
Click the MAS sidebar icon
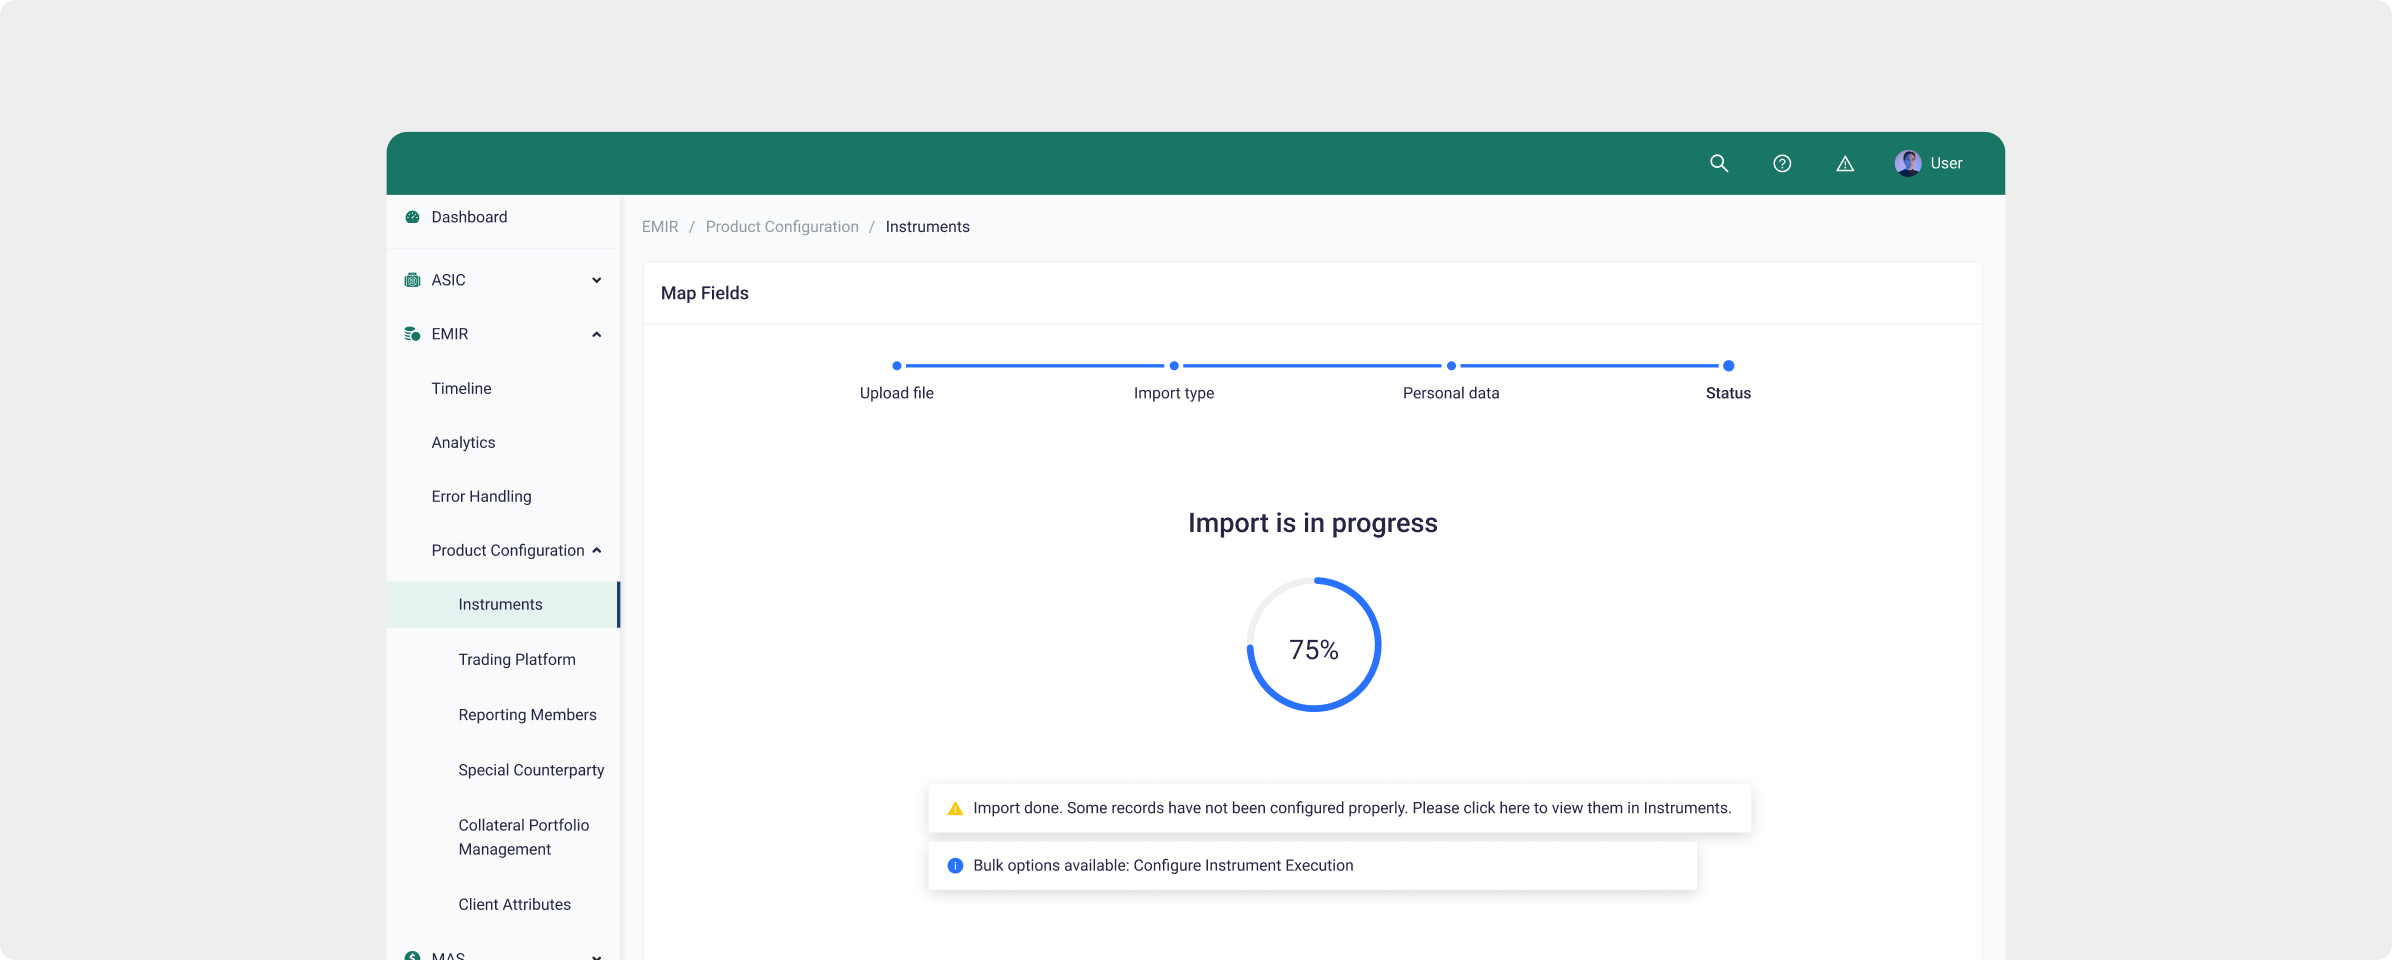click(x=412, y=956)
